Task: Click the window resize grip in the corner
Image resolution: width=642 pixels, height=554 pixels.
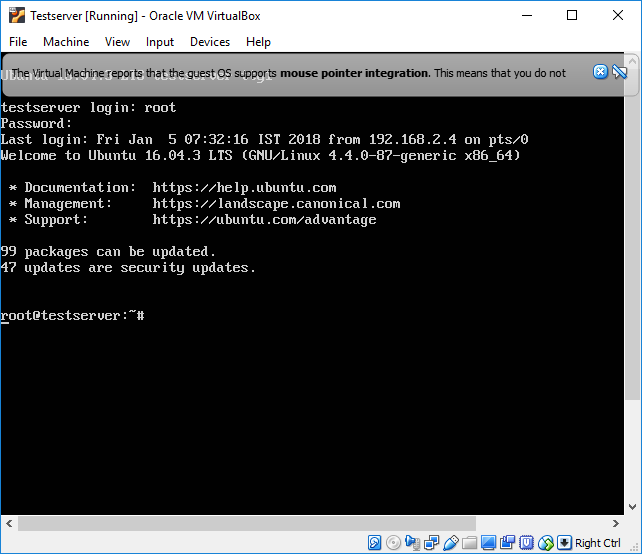Action: 635,547
